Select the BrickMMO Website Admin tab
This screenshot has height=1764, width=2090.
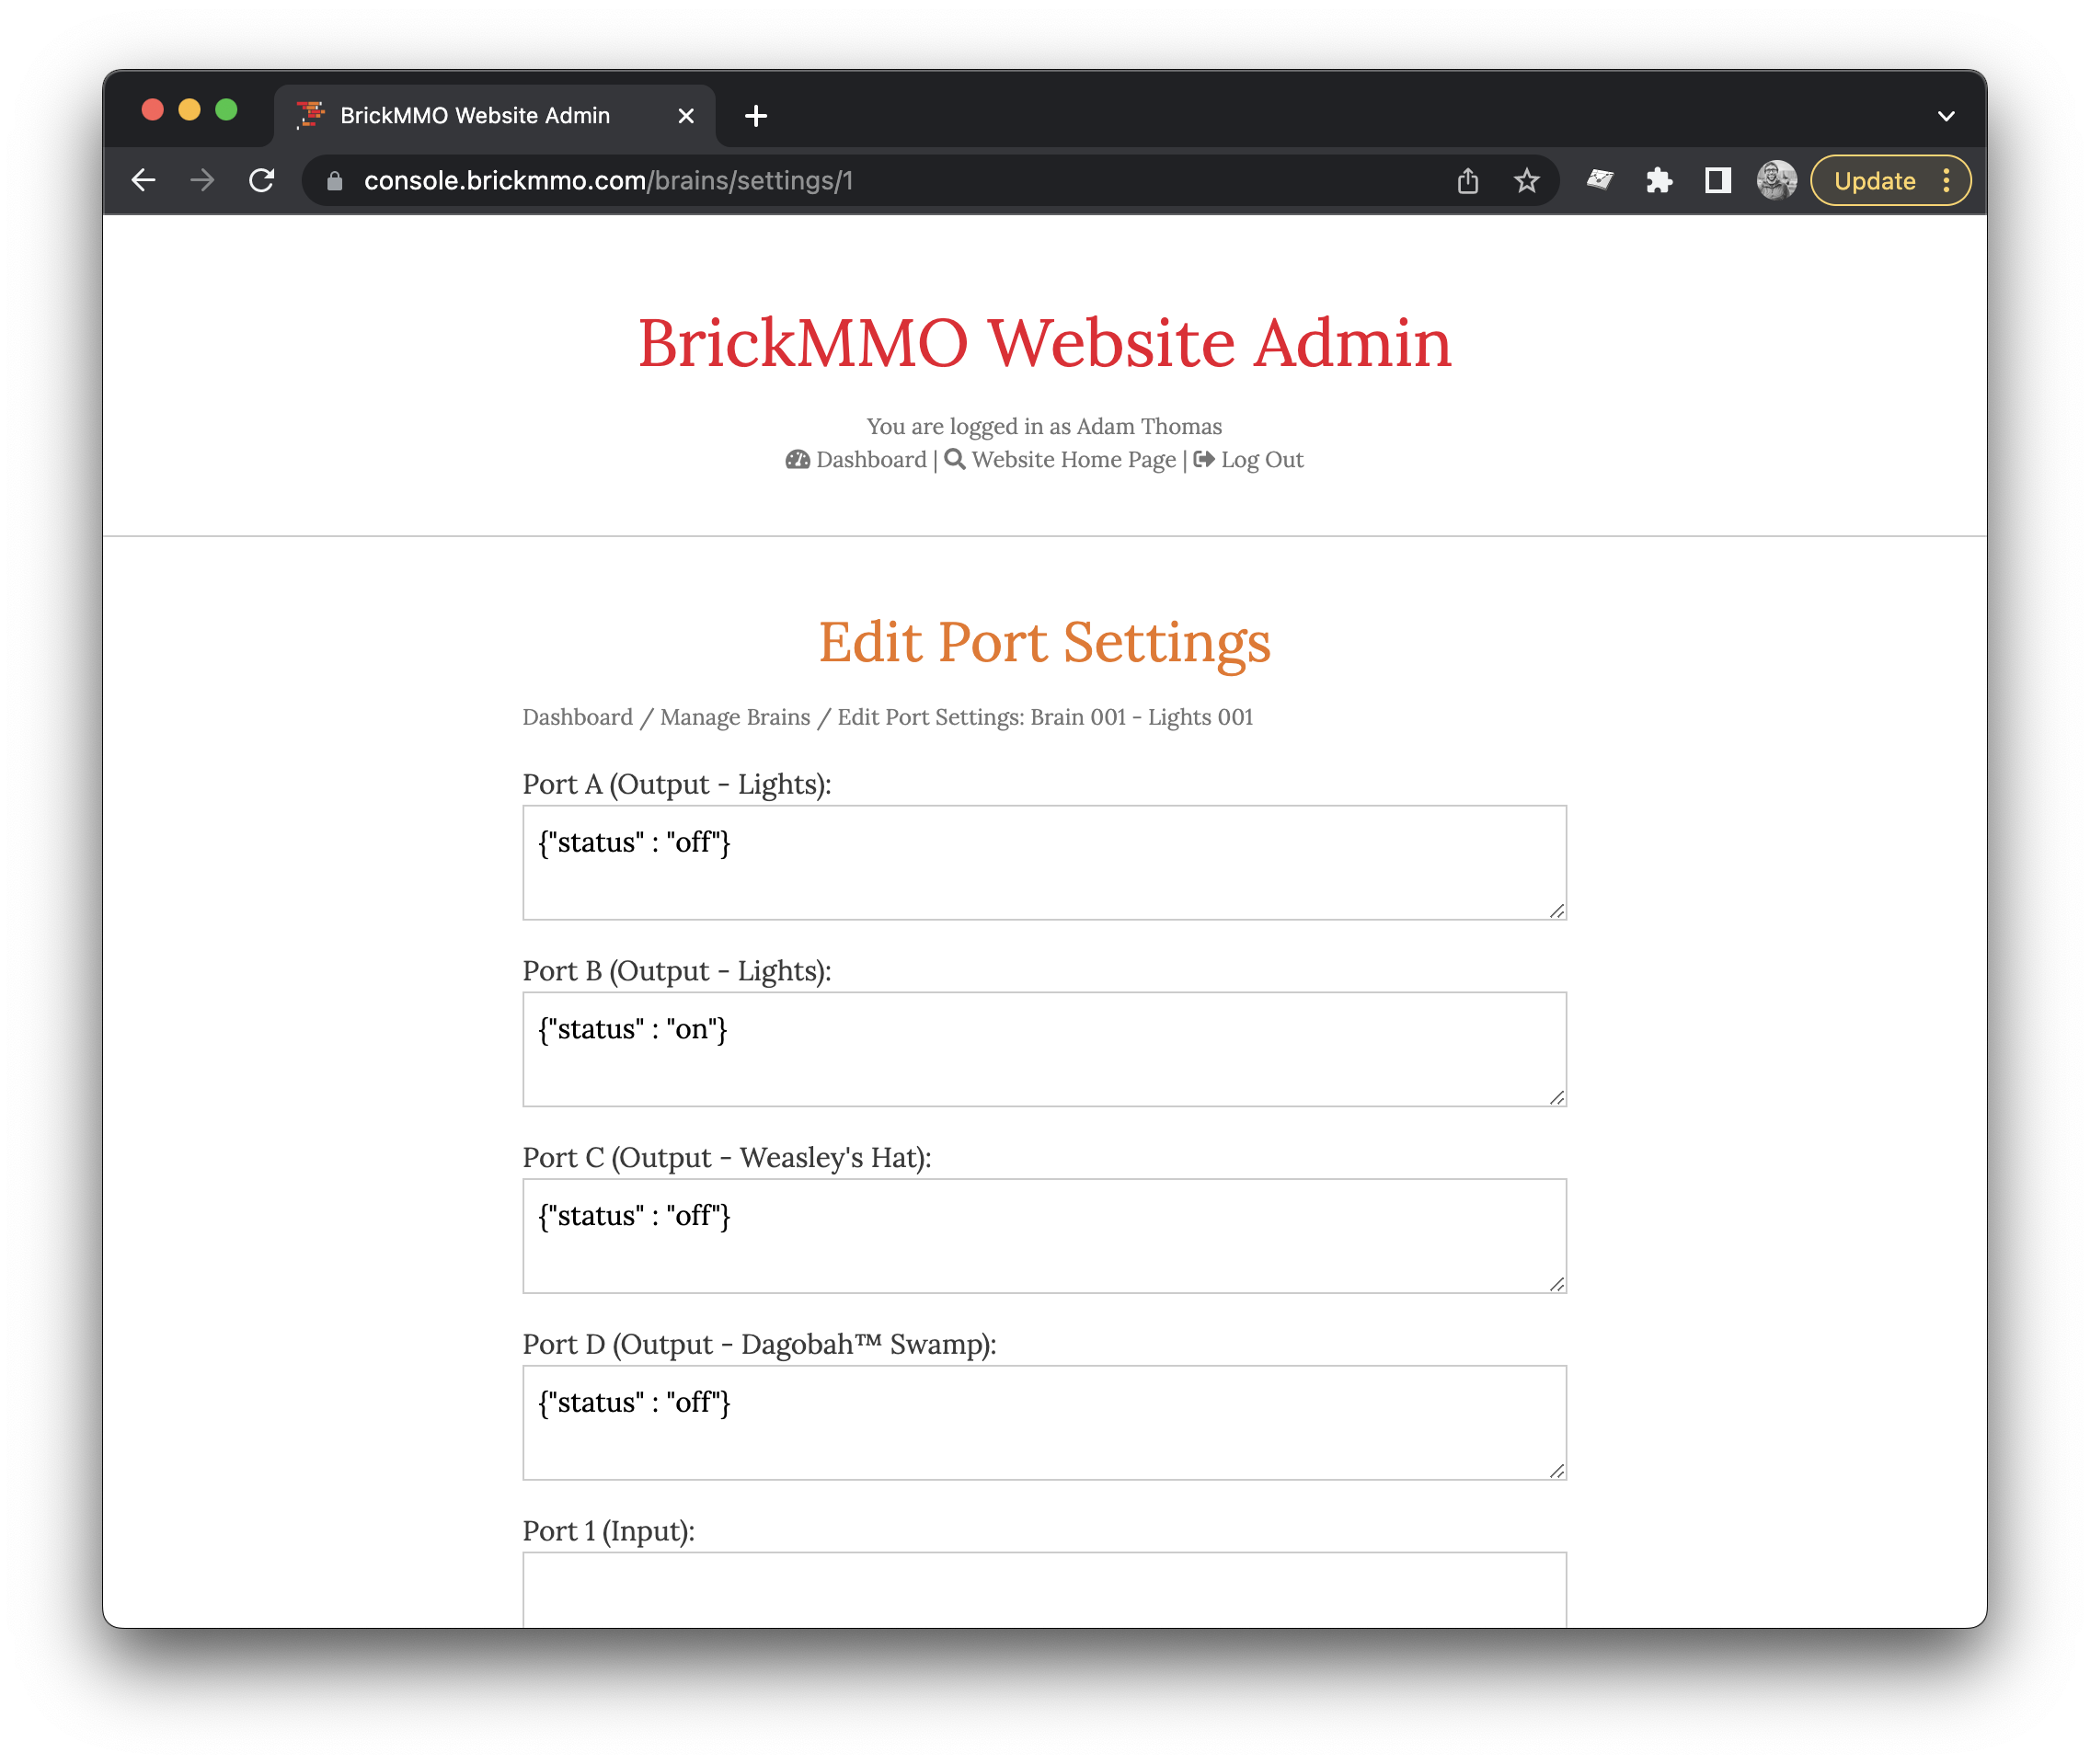pos(475,116)
